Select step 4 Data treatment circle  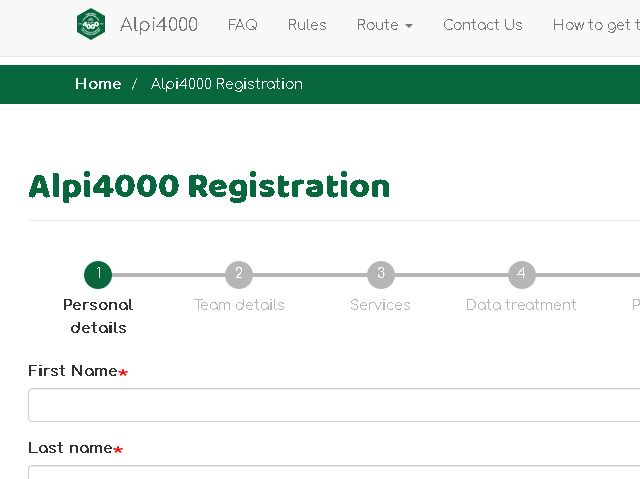(522, 275)
